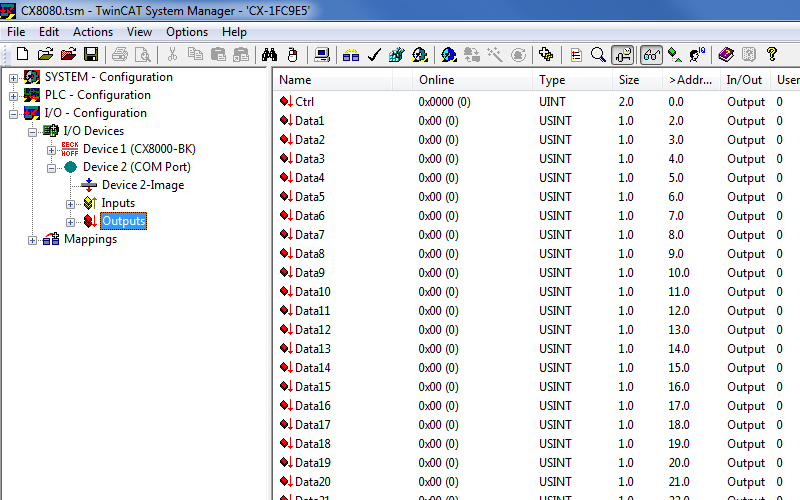Click the Generate Mappings icon
The height and width of the screenshot is (500, 800).
coord(351,54)
